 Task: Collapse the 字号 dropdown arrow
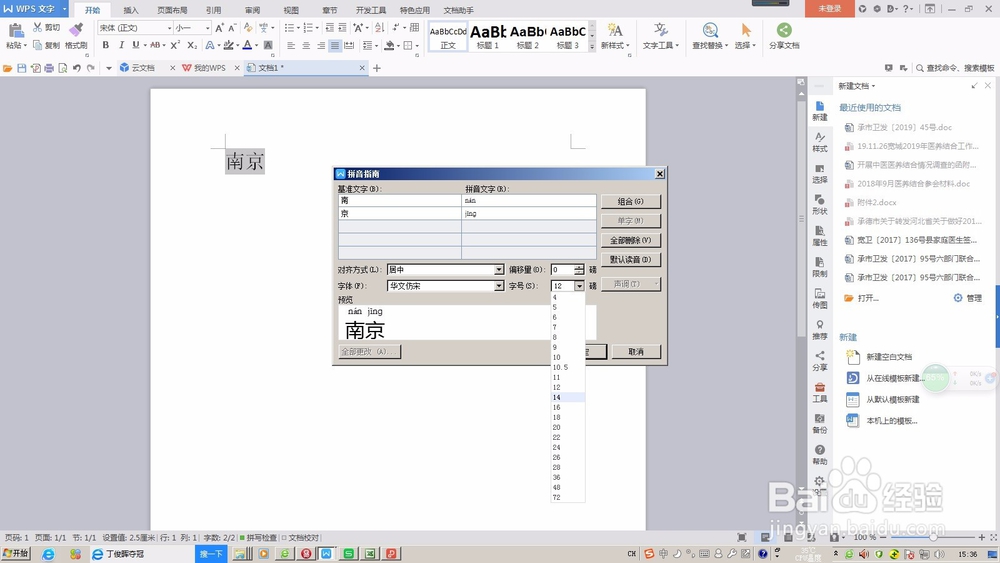coord(579,286)
